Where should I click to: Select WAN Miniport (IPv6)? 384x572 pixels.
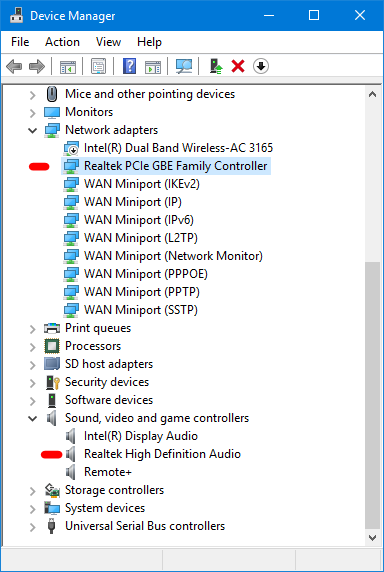coord(139,220)
